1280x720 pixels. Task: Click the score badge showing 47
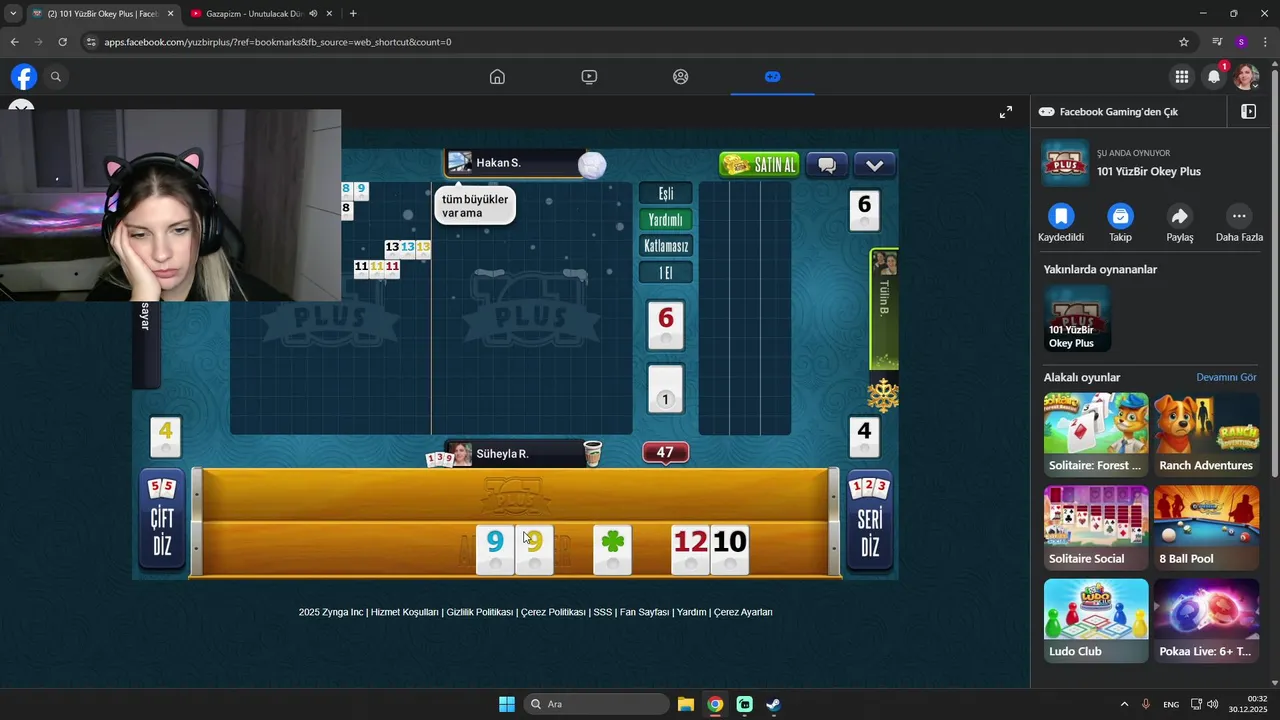[666, 453]
